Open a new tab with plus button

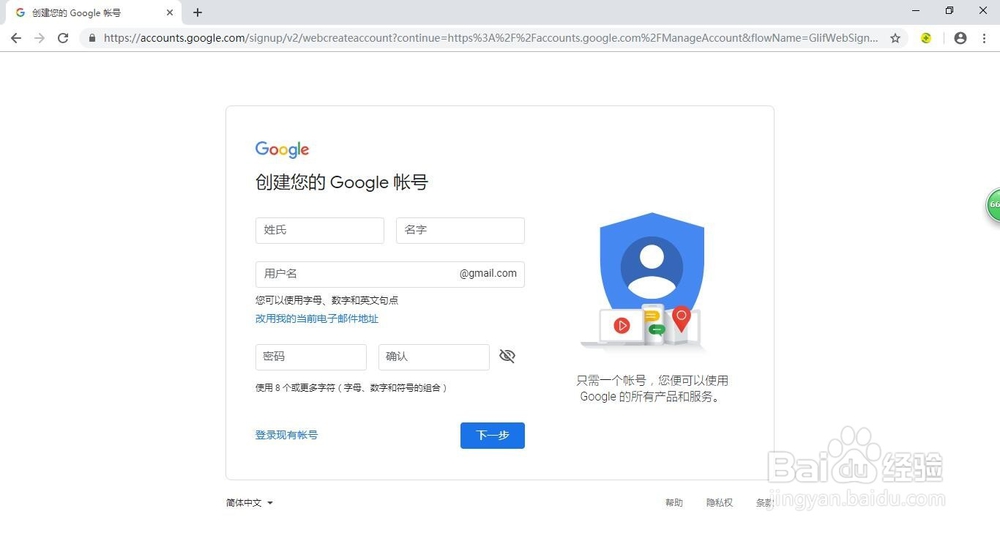(x=198, y=12)
